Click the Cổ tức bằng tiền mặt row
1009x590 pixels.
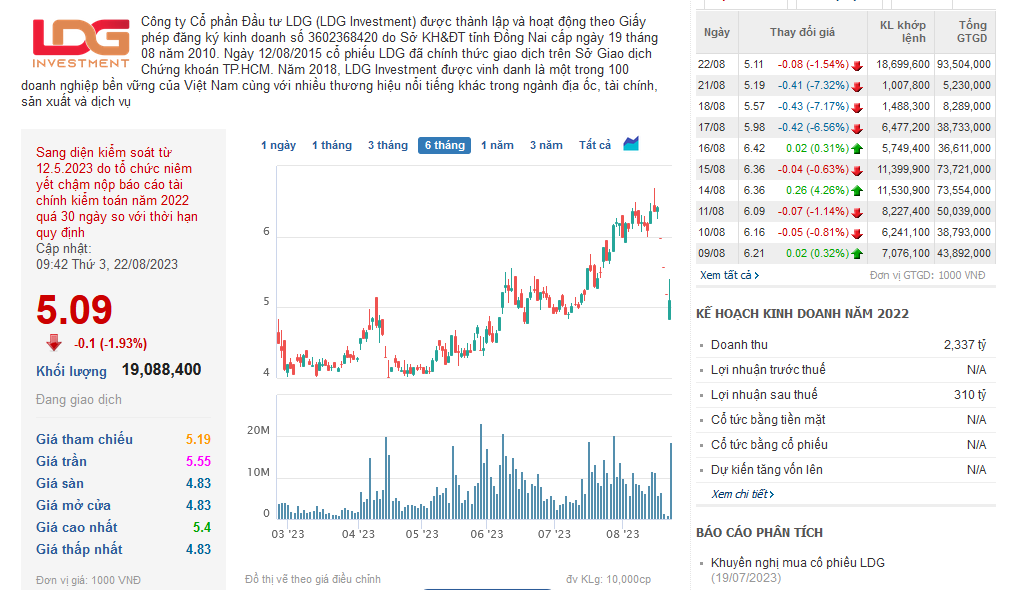pos(846,419)
